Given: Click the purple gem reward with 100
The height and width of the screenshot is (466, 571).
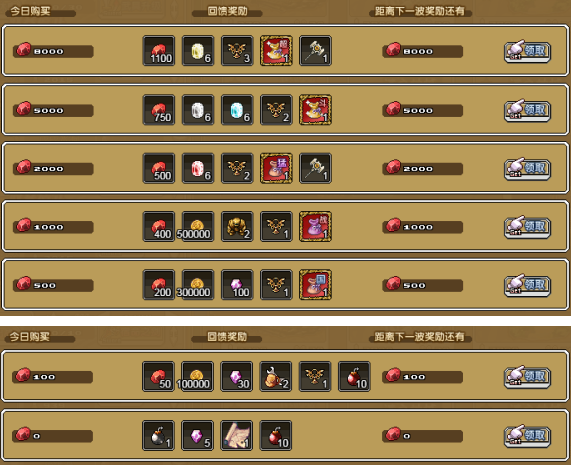Looking at the screenshot, I should tap(237, 285).
